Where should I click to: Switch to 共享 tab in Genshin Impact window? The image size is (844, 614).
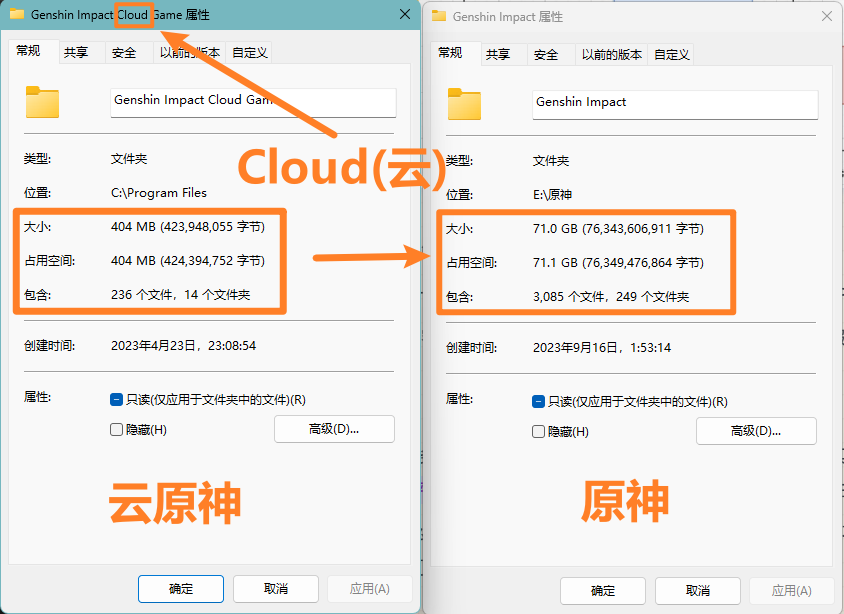click(x=504, y=55)
